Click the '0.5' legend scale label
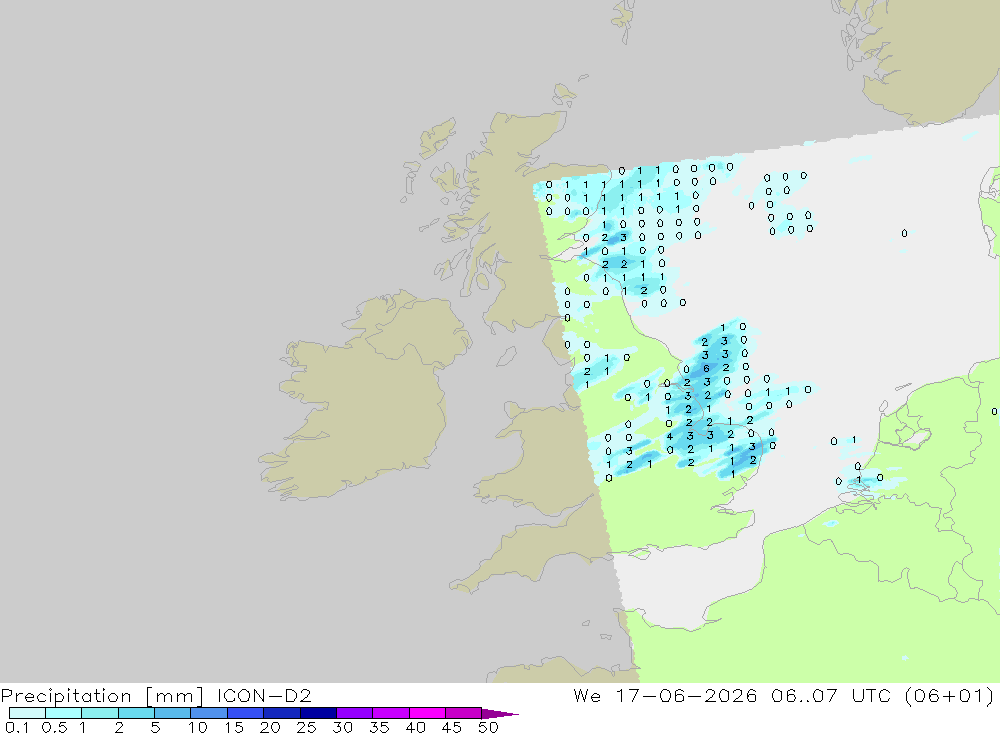 [x=54, y=727]
